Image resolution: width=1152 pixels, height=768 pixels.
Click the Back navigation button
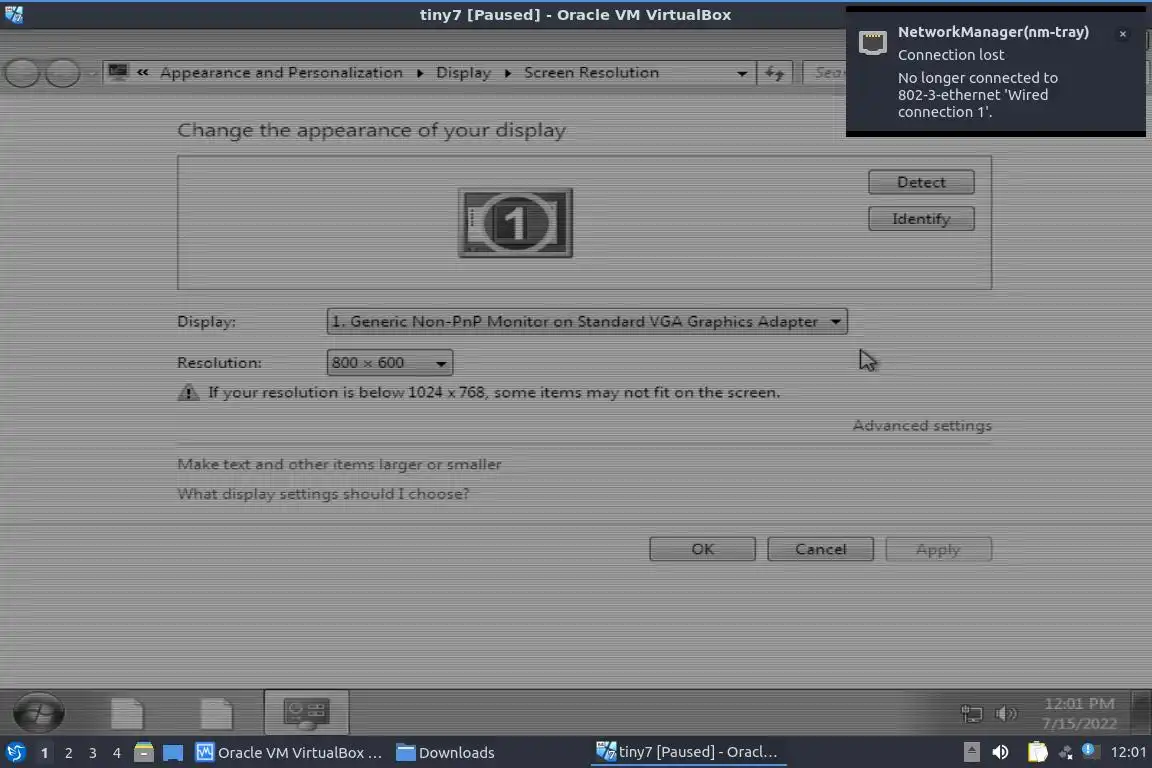(x=22, y=73)
